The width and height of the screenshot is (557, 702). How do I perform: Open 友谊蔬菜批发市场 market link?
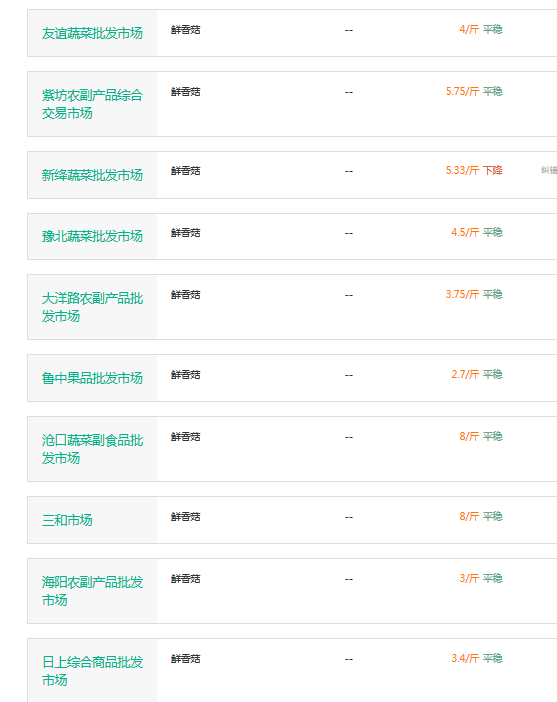(92, 33)
